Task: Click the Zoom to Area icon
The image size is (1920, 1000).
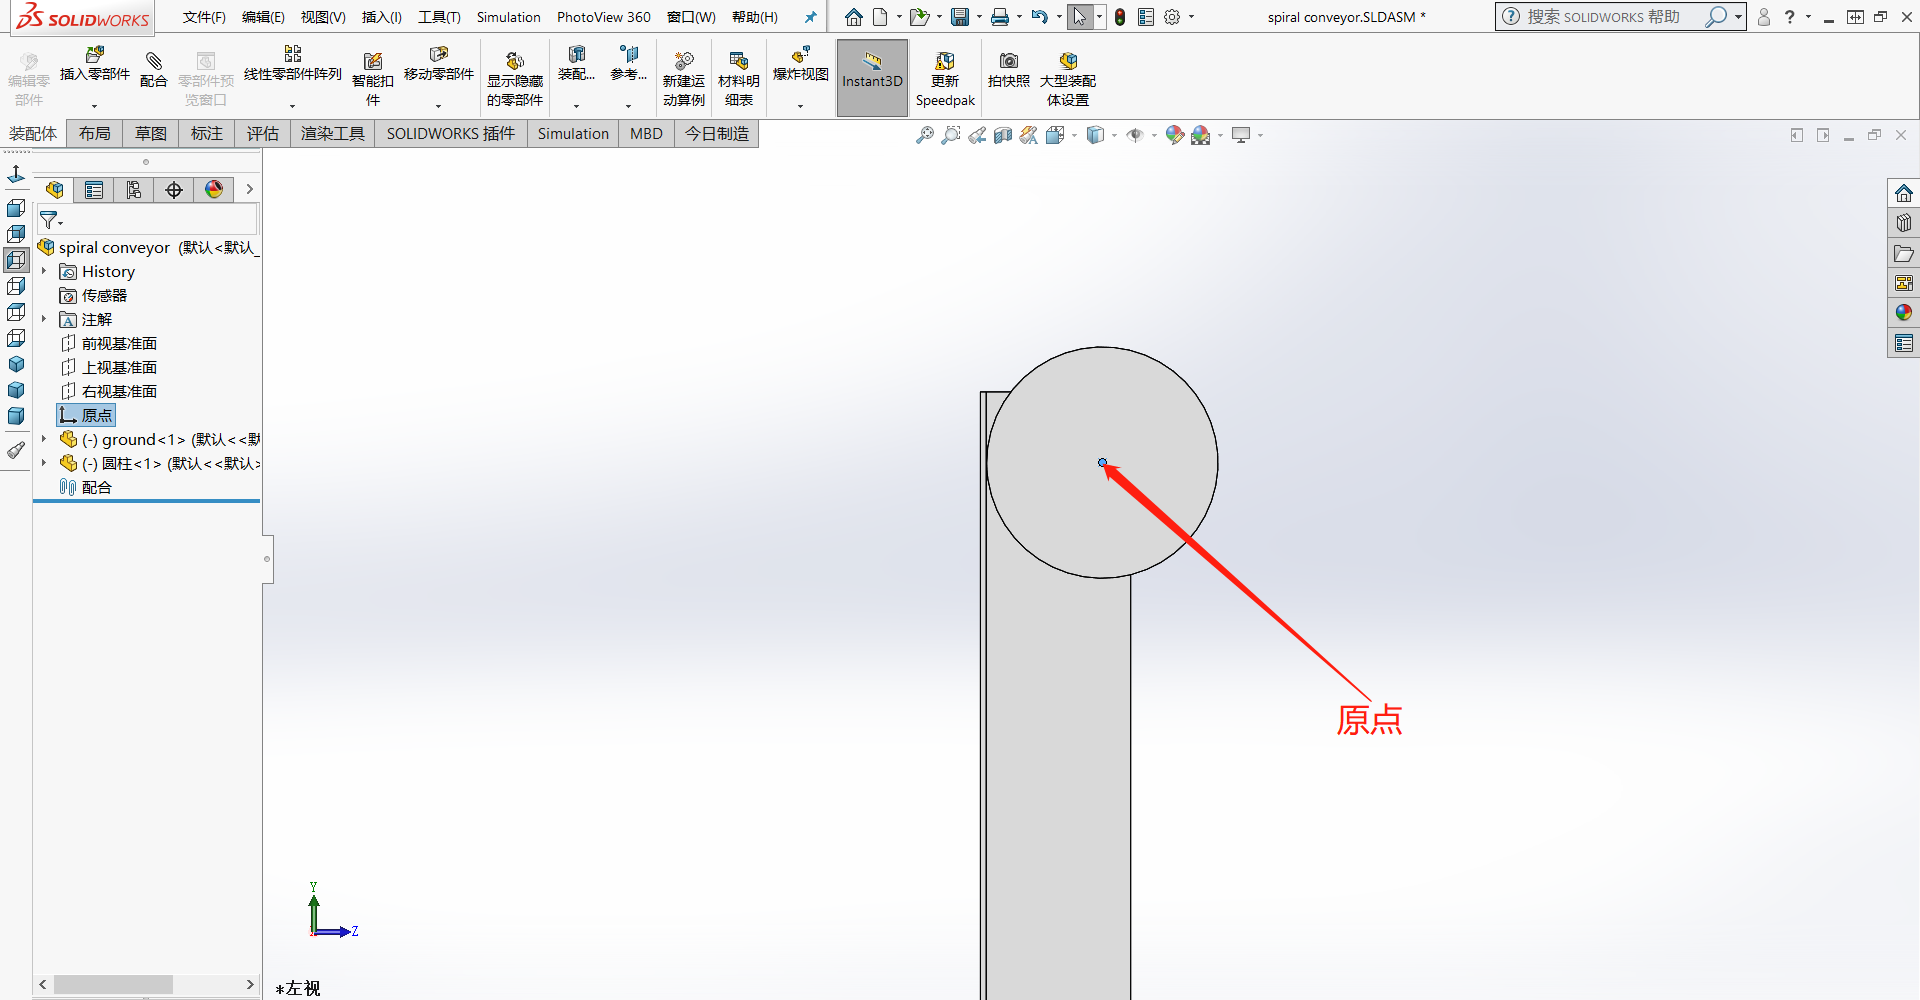Action: 951,135
